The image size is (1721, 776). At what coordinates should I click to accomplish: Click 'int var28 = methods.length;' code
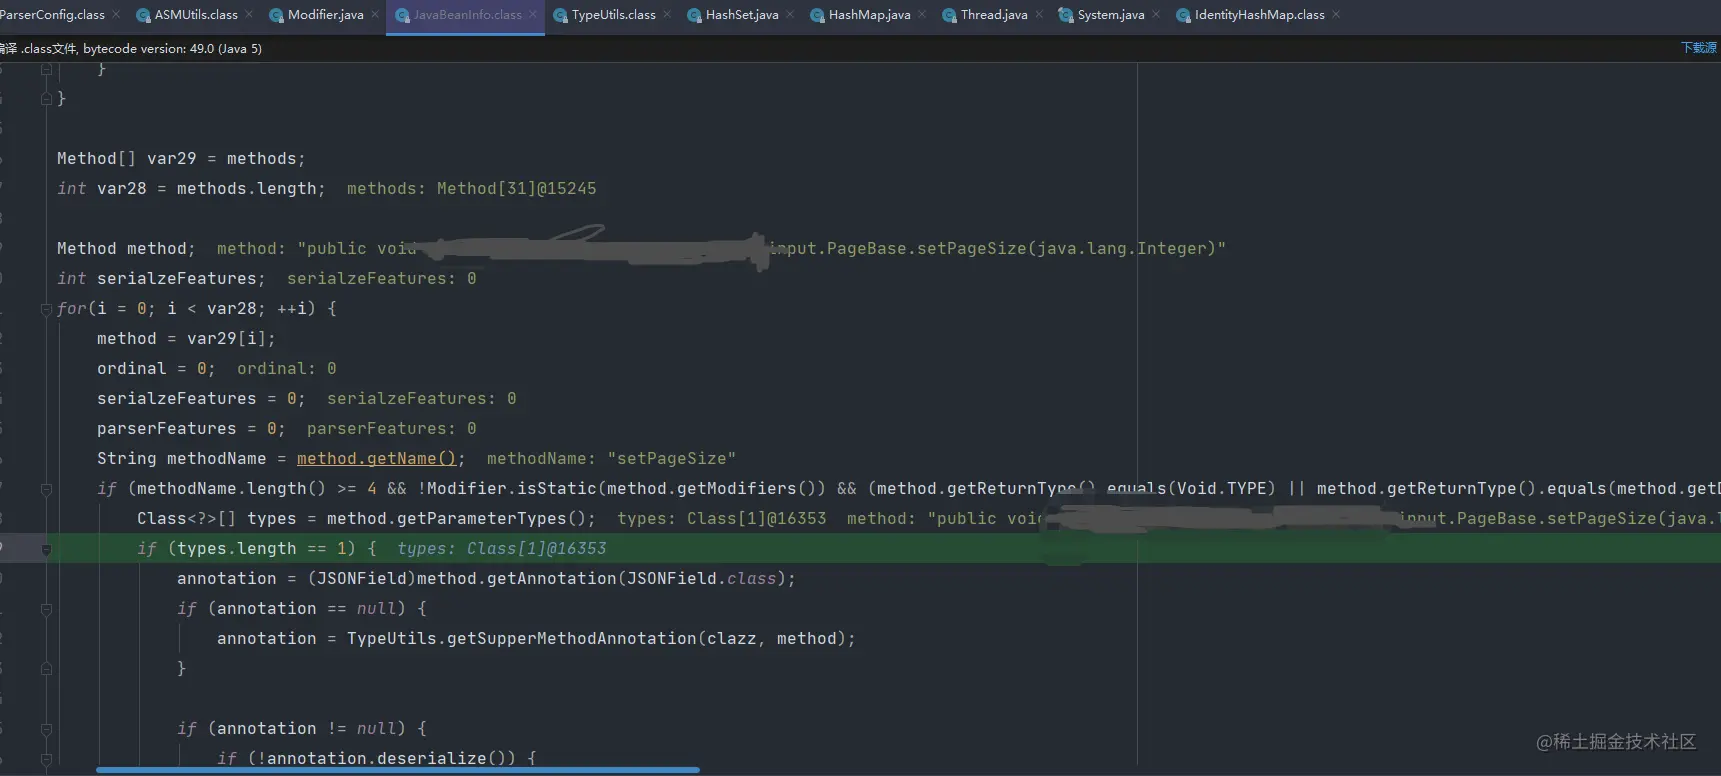point(191,188)
